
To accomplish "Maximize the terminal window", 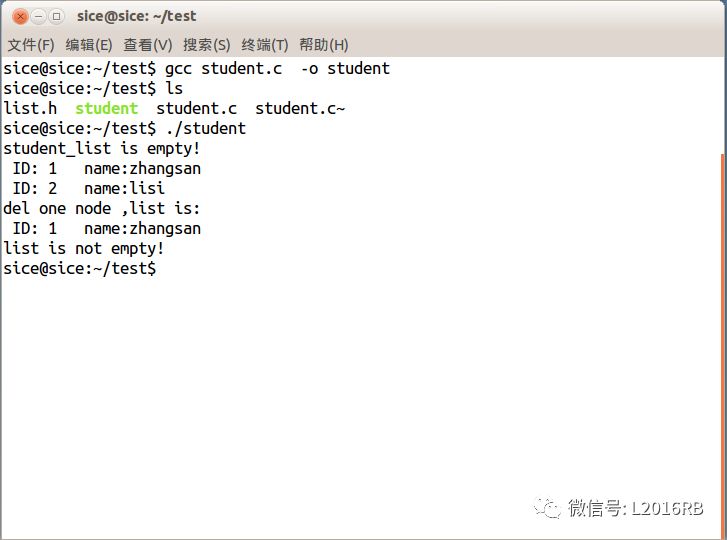I will (56, 16).
